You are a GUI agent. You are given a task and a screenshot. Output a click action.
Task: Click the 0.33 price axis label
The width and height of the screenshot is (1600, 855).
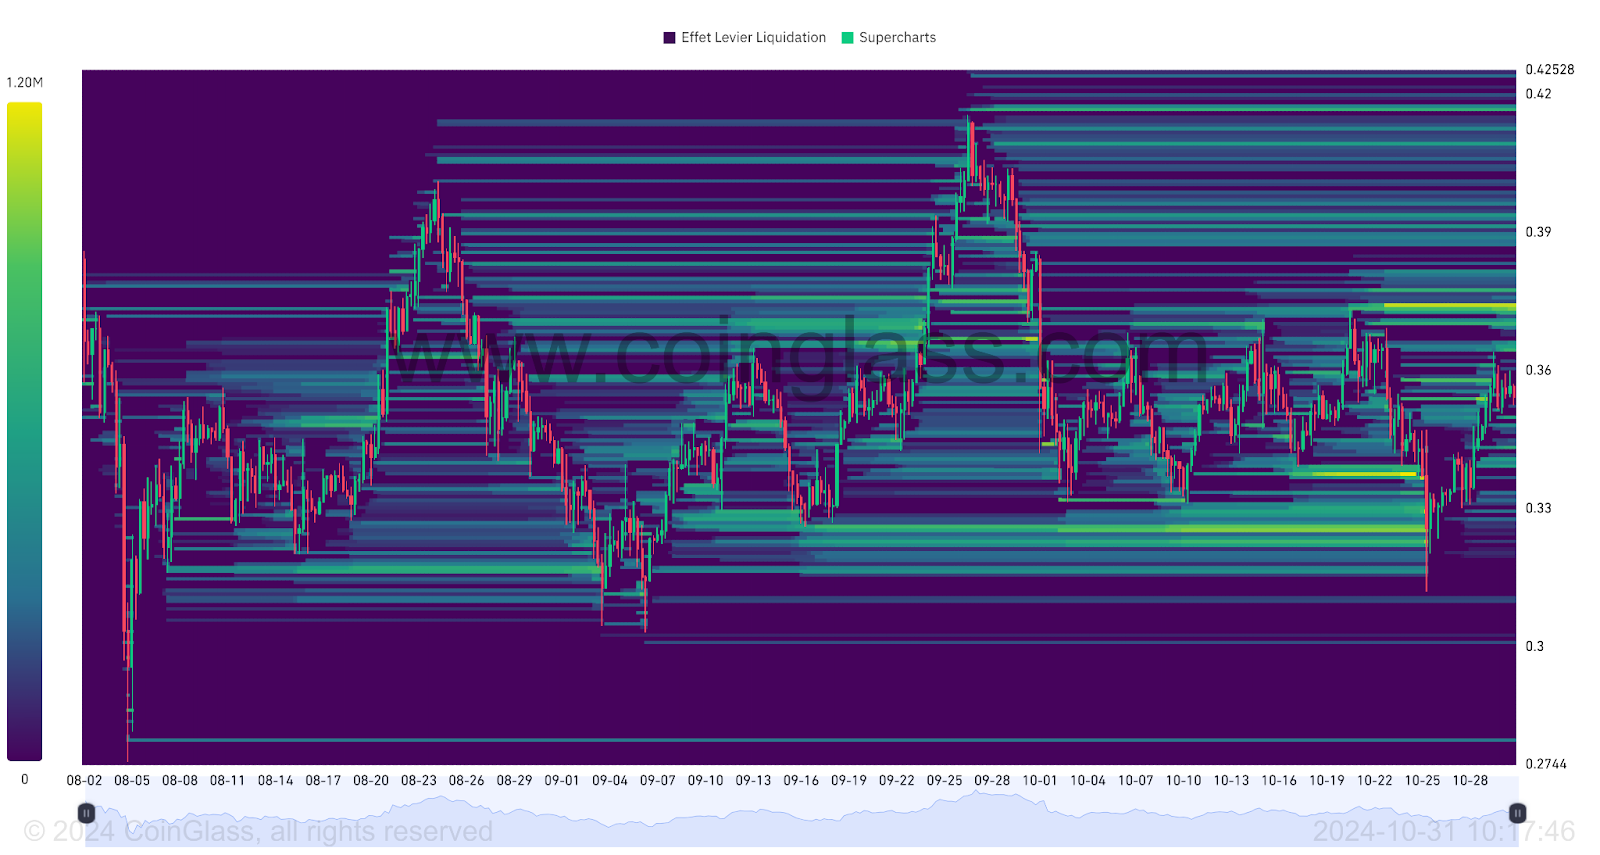click(1539, 508)
